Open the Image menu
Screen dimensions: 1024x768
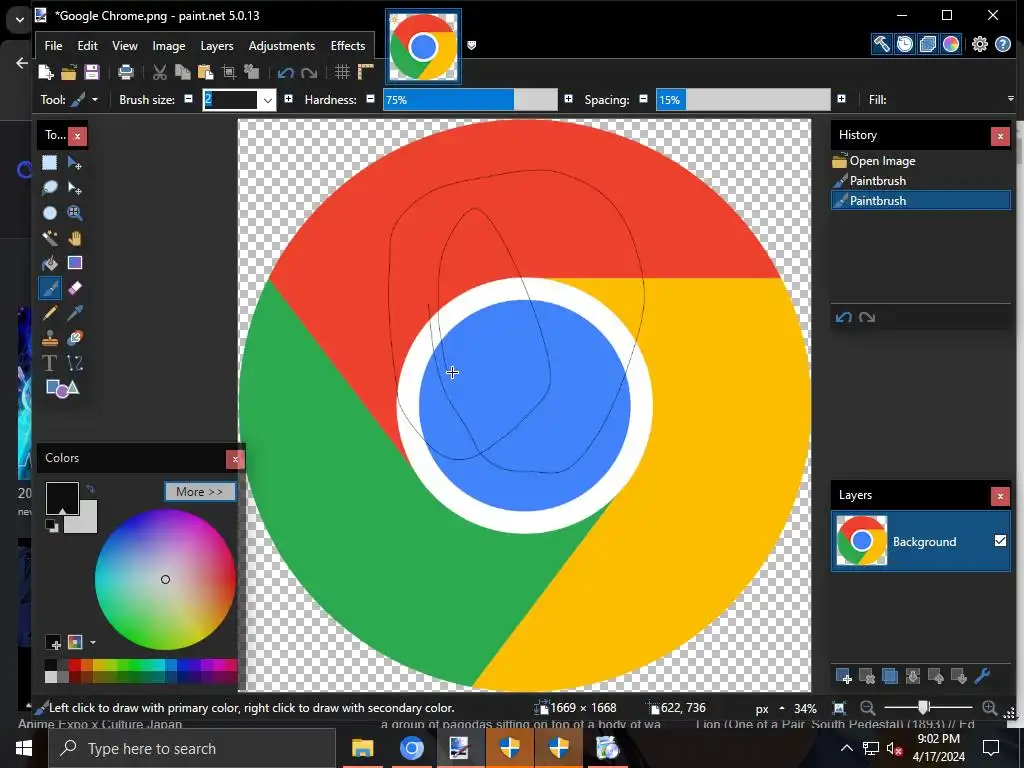[168, 46]
